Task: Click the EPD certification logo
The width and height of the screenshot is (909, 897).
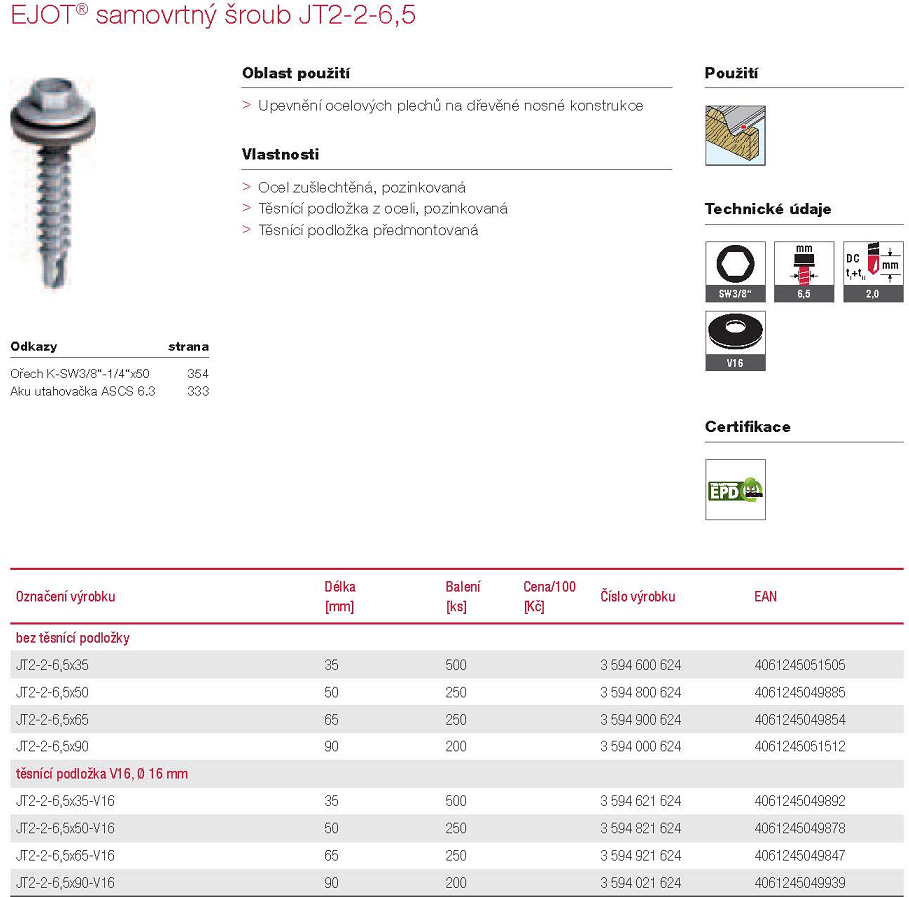Action: [735, 489]
